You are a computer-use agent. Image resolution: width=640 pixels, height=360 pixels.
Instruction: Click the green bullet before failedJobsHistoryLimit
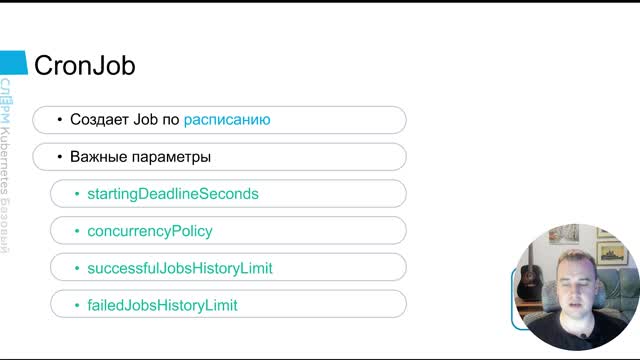(x=77, y=305)
